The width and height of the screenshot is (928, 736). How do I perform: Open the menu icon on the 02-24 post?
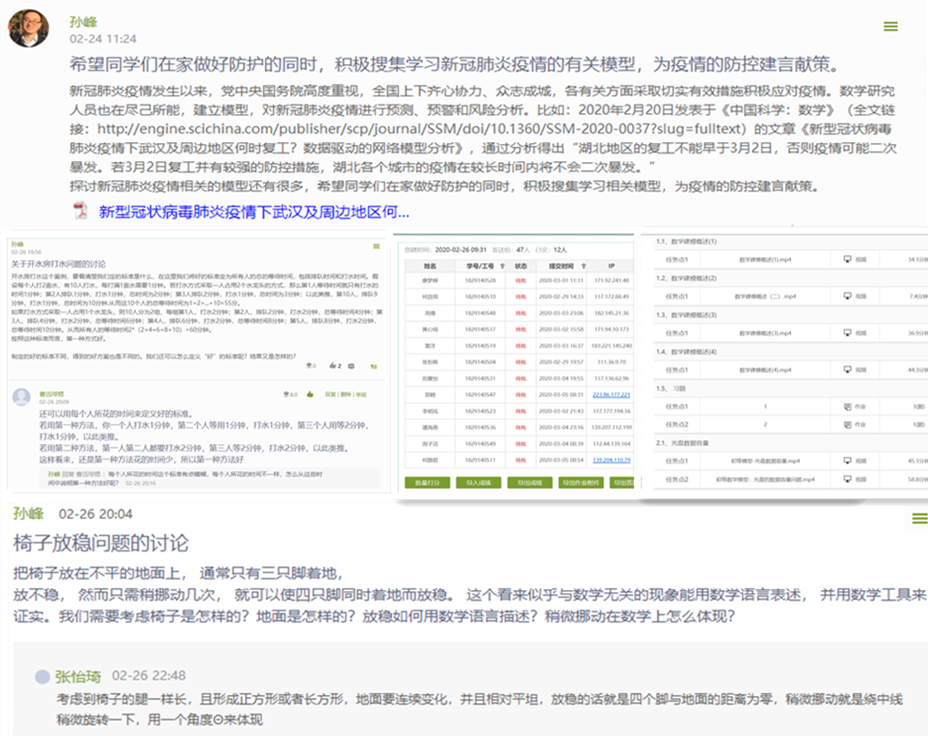pyautogui.click(x=890, y=26)
